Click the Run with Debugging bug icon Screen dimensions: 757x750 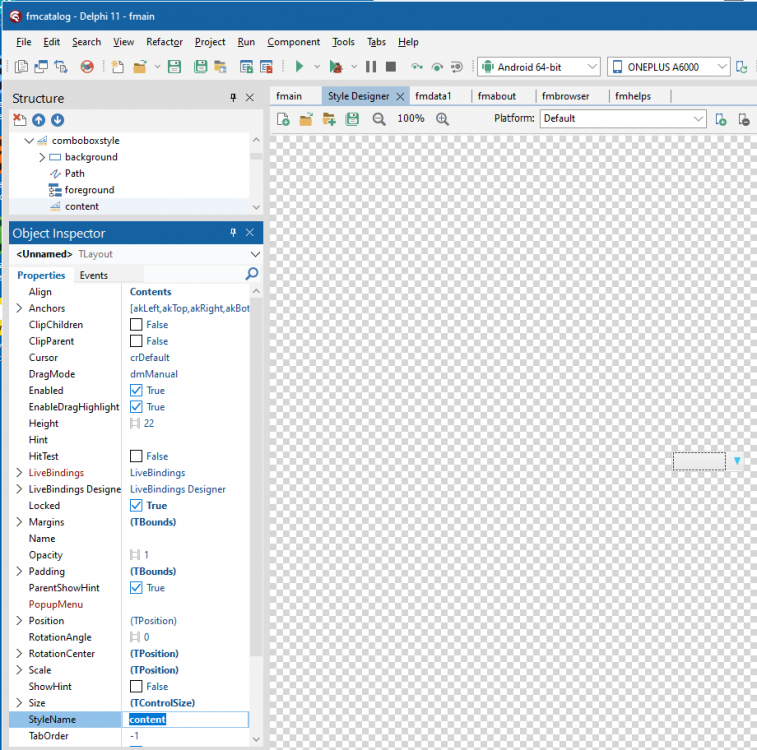click(x=336, y=67)
